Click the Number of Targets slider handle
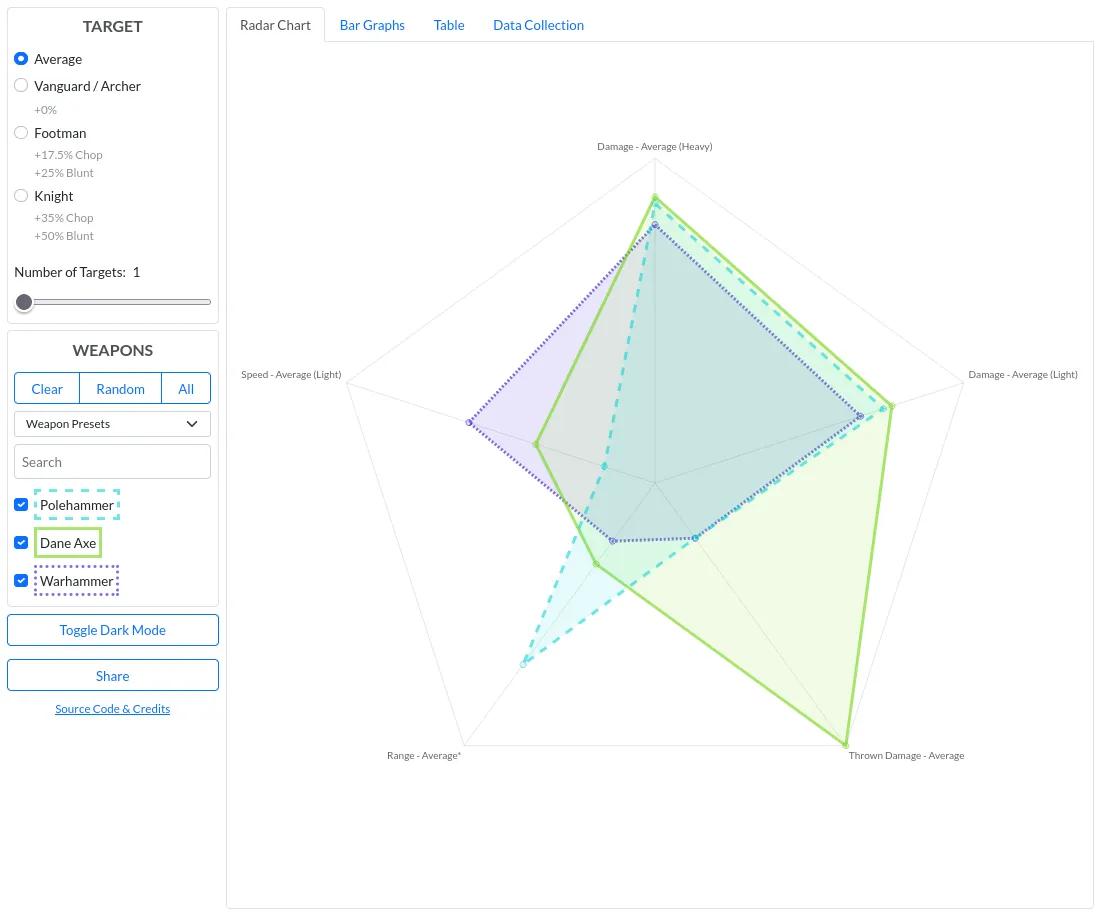The image size is (1099, 914). (24, 302)
